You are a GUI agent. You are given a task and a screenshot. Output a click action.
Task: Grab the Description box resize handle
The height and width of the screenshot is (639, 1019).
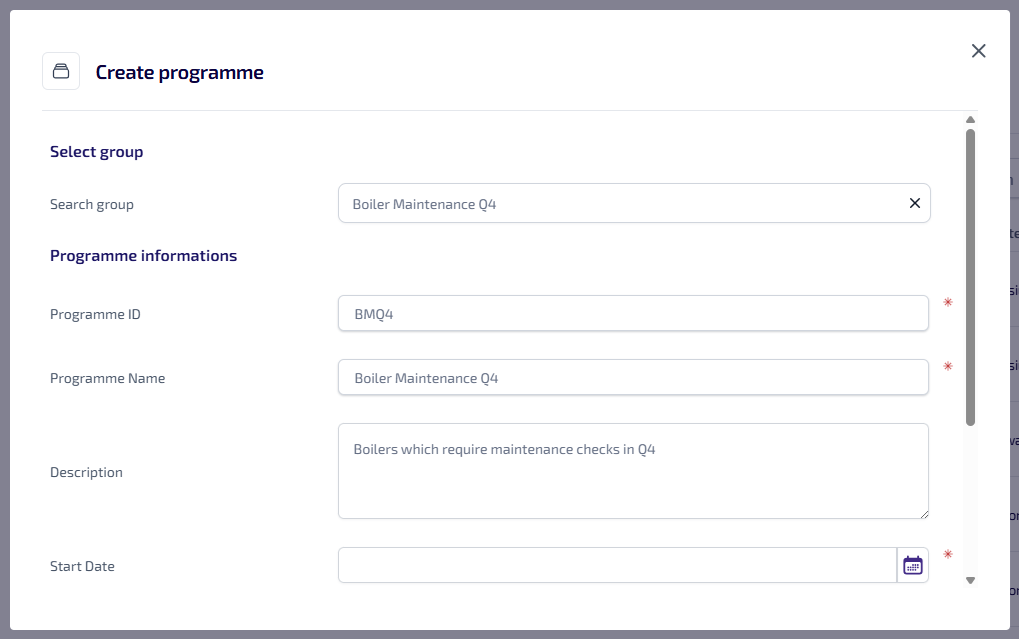tap(923, 513)
